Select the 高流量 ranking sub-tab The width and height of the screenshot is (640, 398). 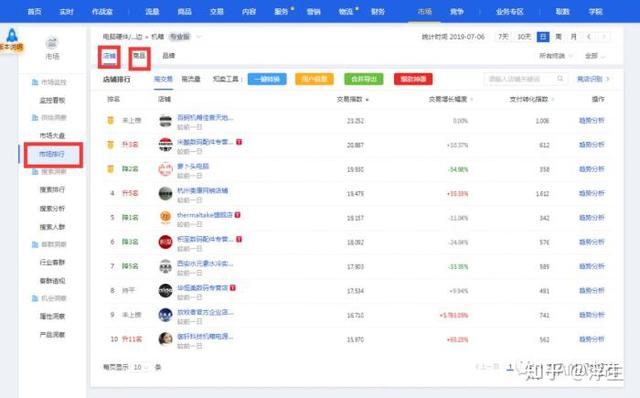pyautogui.click(x=191, y=79)
